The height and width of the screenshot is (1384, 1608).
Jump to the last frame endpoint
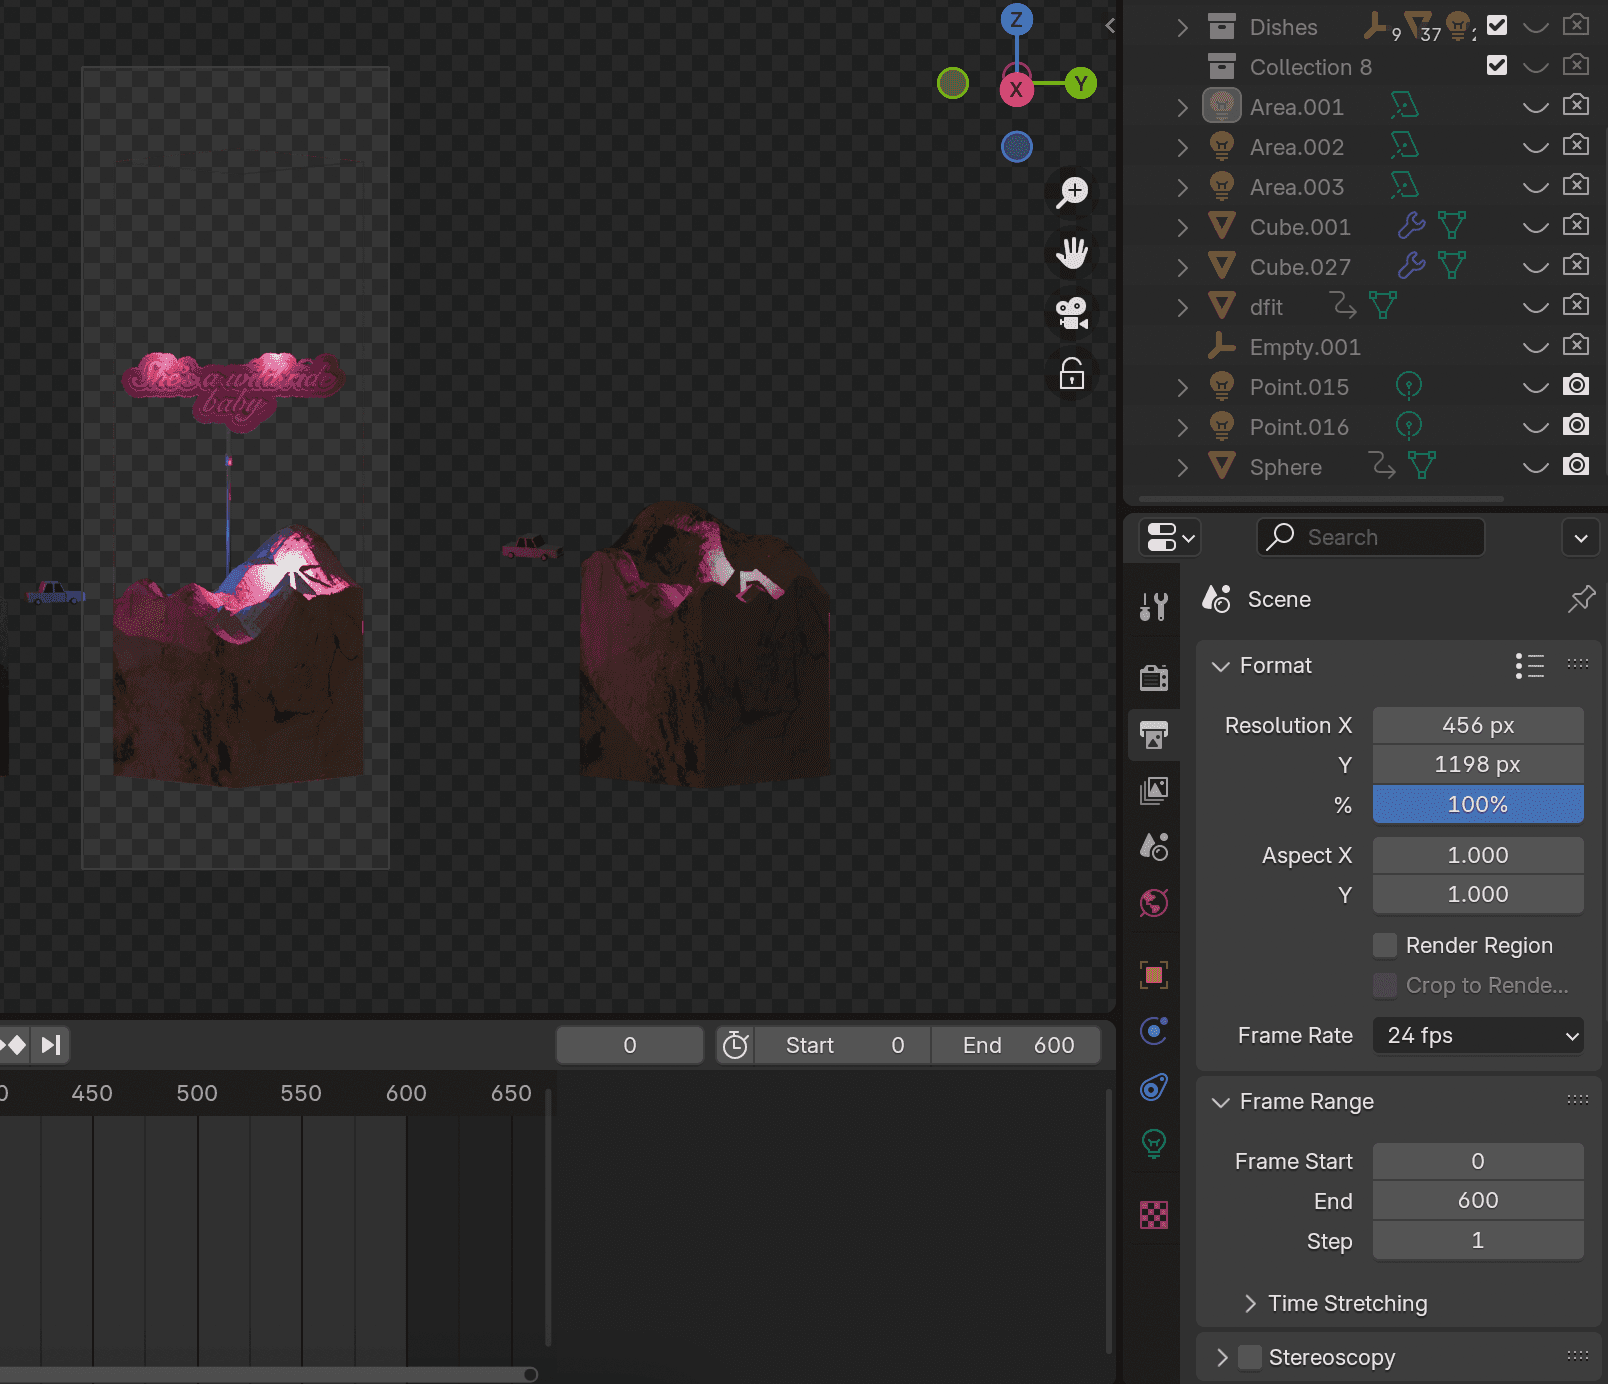point(51,1045)
